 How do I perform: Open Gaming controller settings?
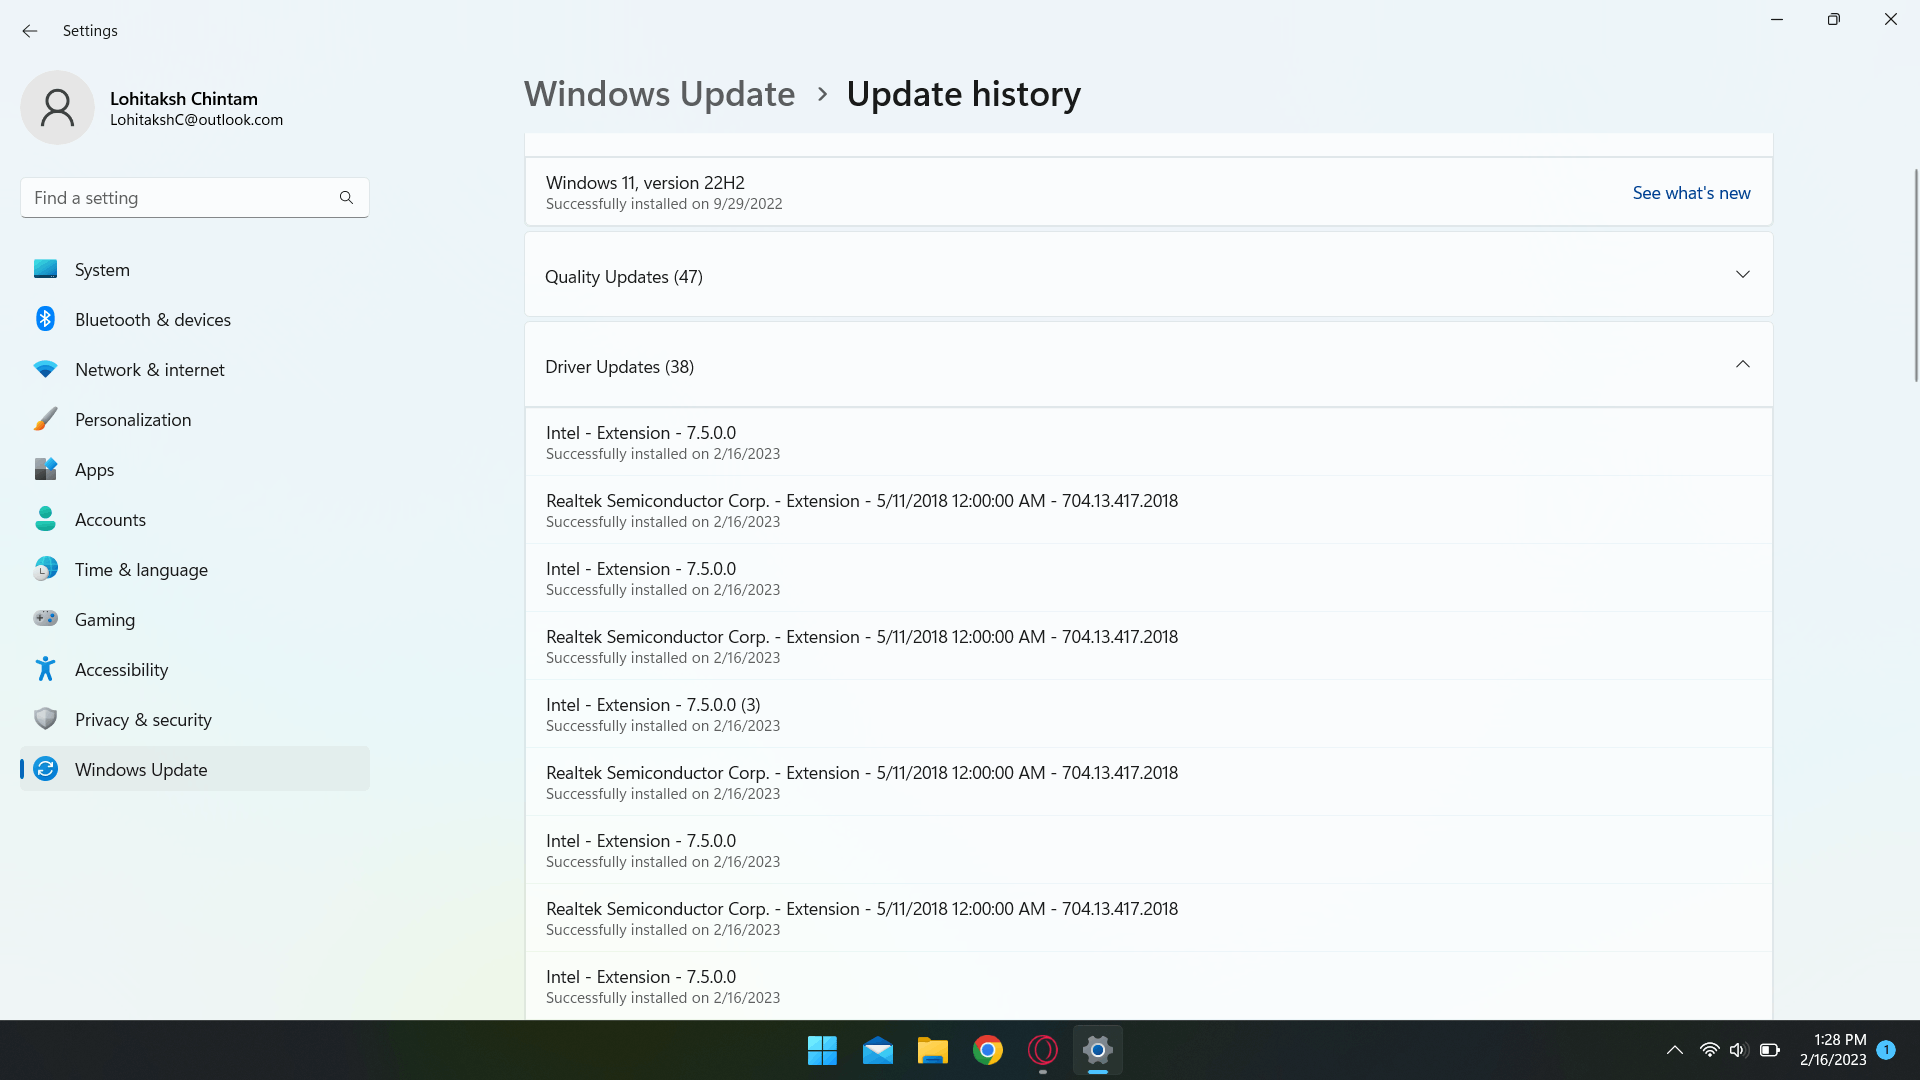[45, 619]
